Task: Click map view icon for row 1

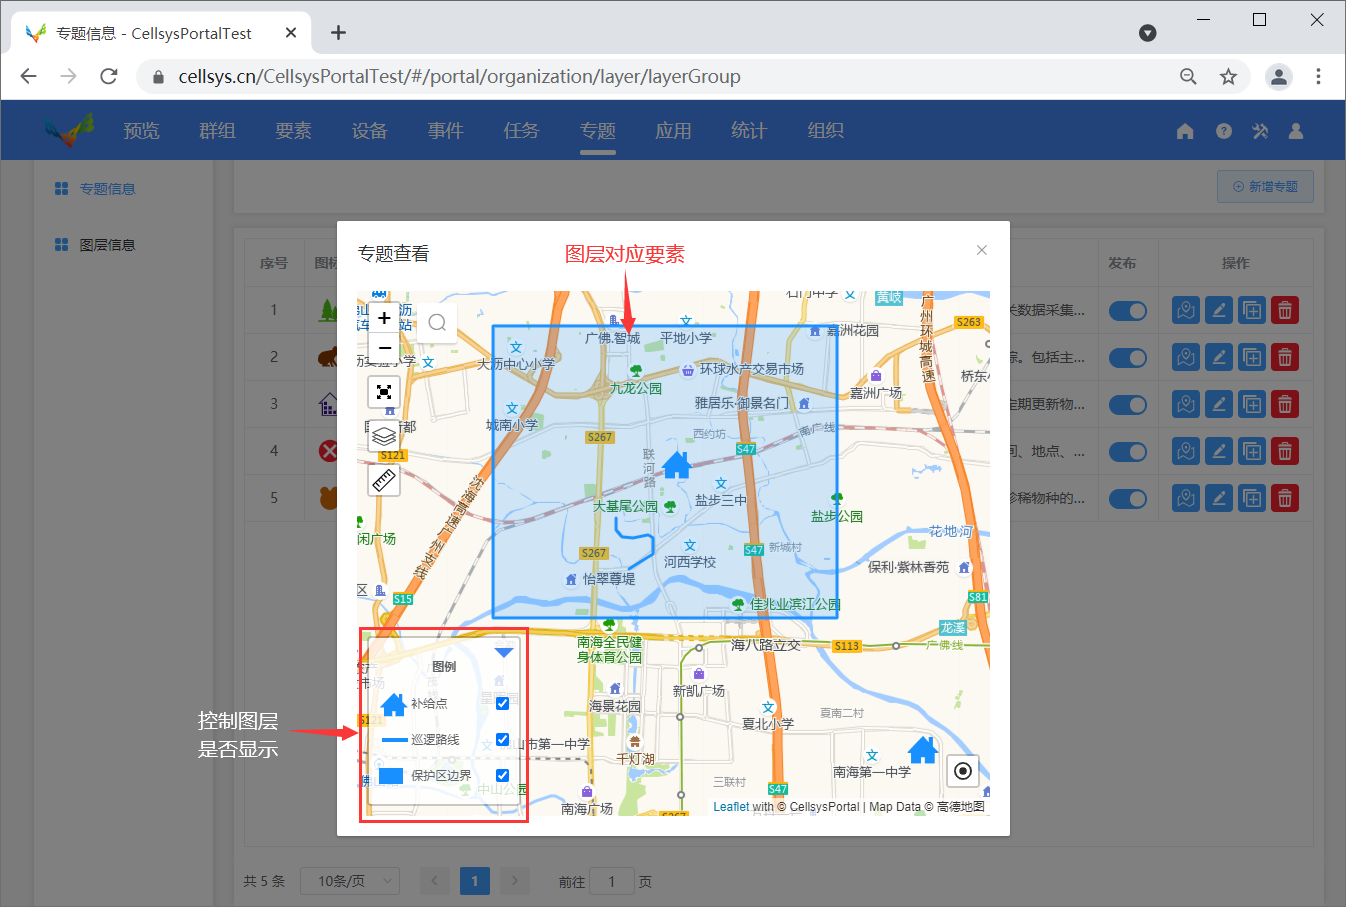Action: pyautogui.click(x=1186, y=310)
